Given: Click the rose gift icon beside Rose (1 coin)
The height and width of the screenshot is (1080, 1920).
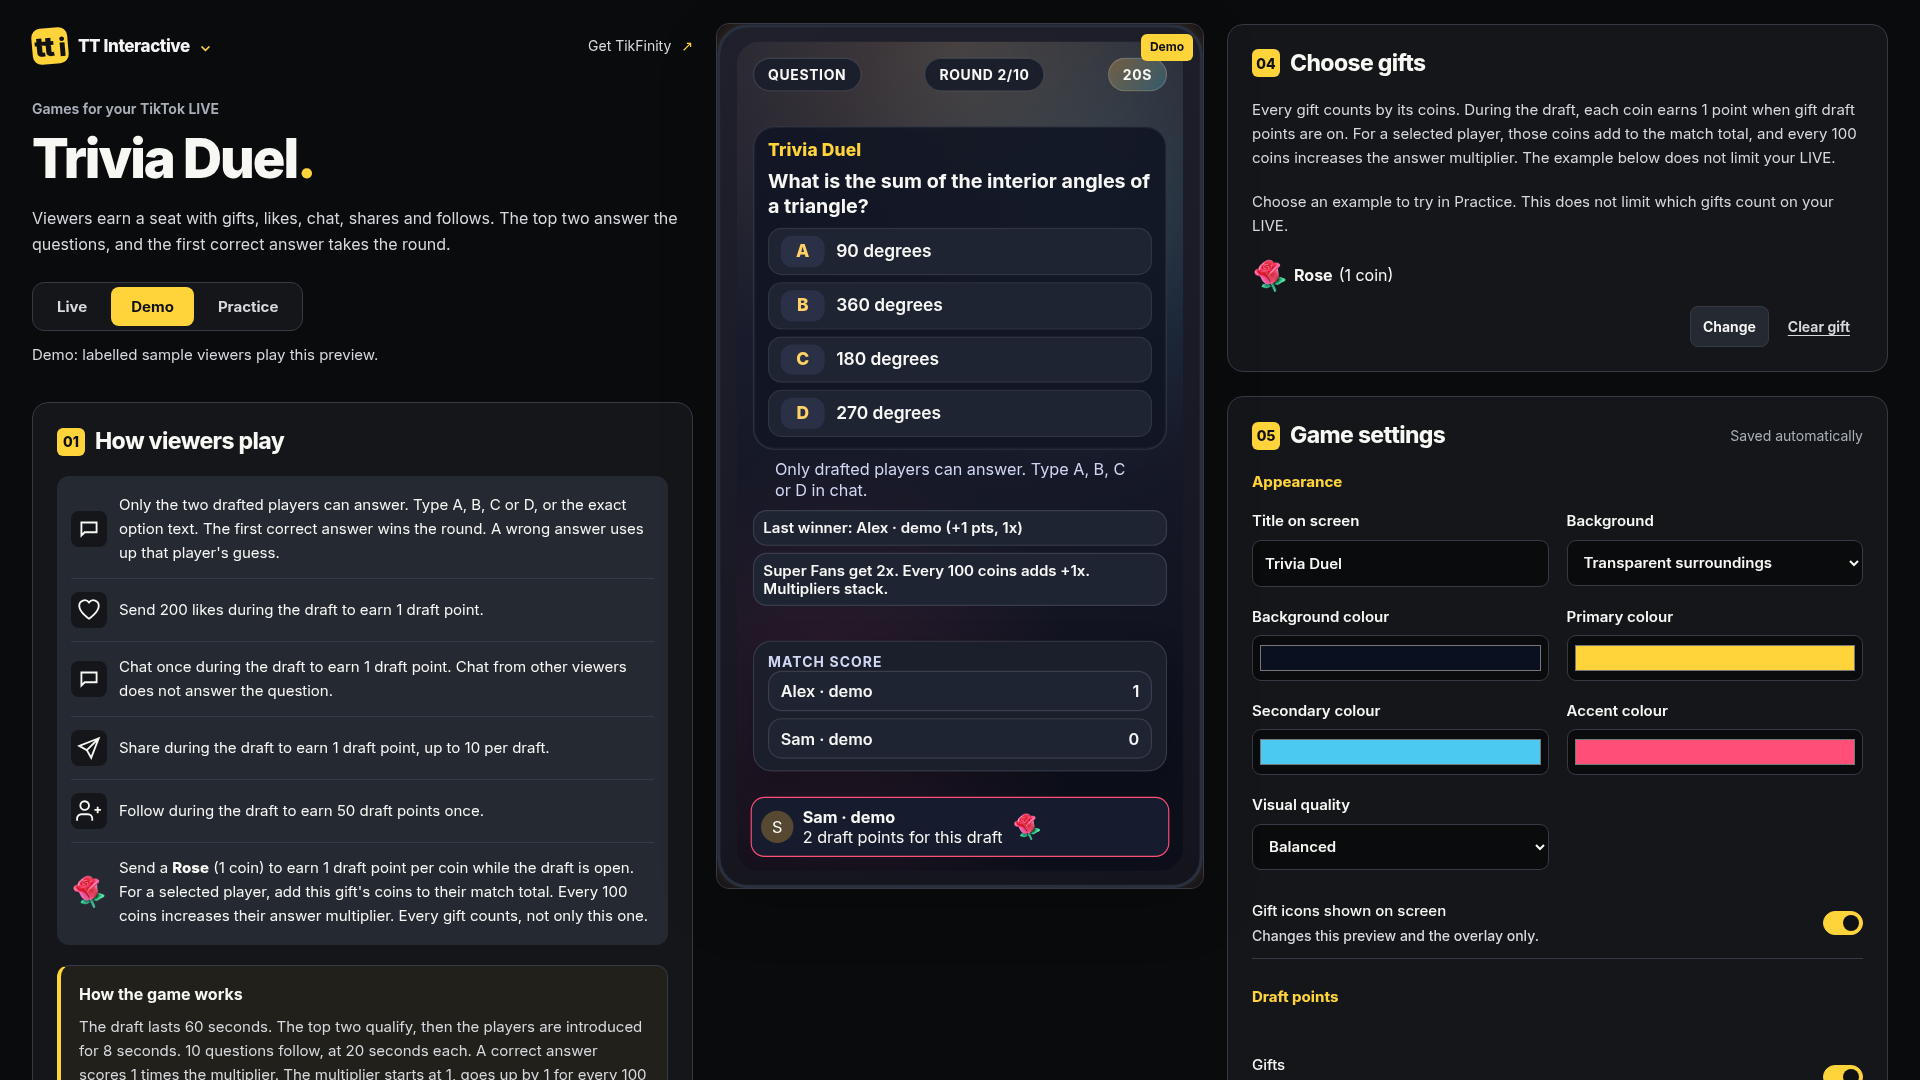Looking at the screenshot, I should point(1270,275).
